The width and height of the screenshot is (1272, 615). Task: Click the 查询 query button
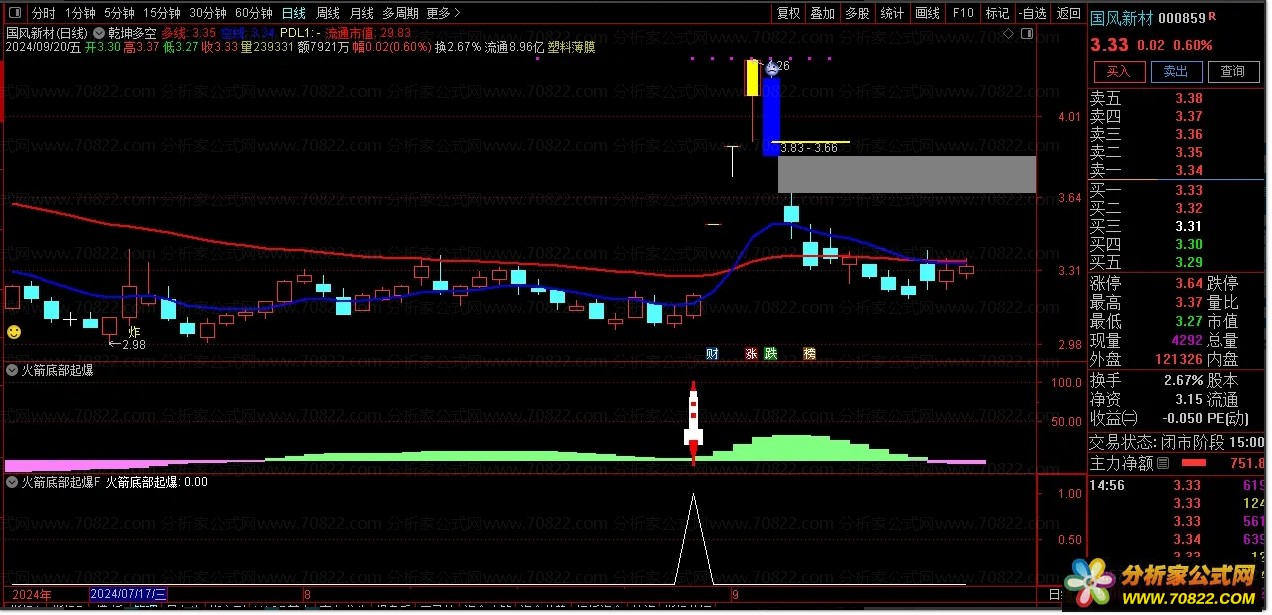click(1232, 71)
